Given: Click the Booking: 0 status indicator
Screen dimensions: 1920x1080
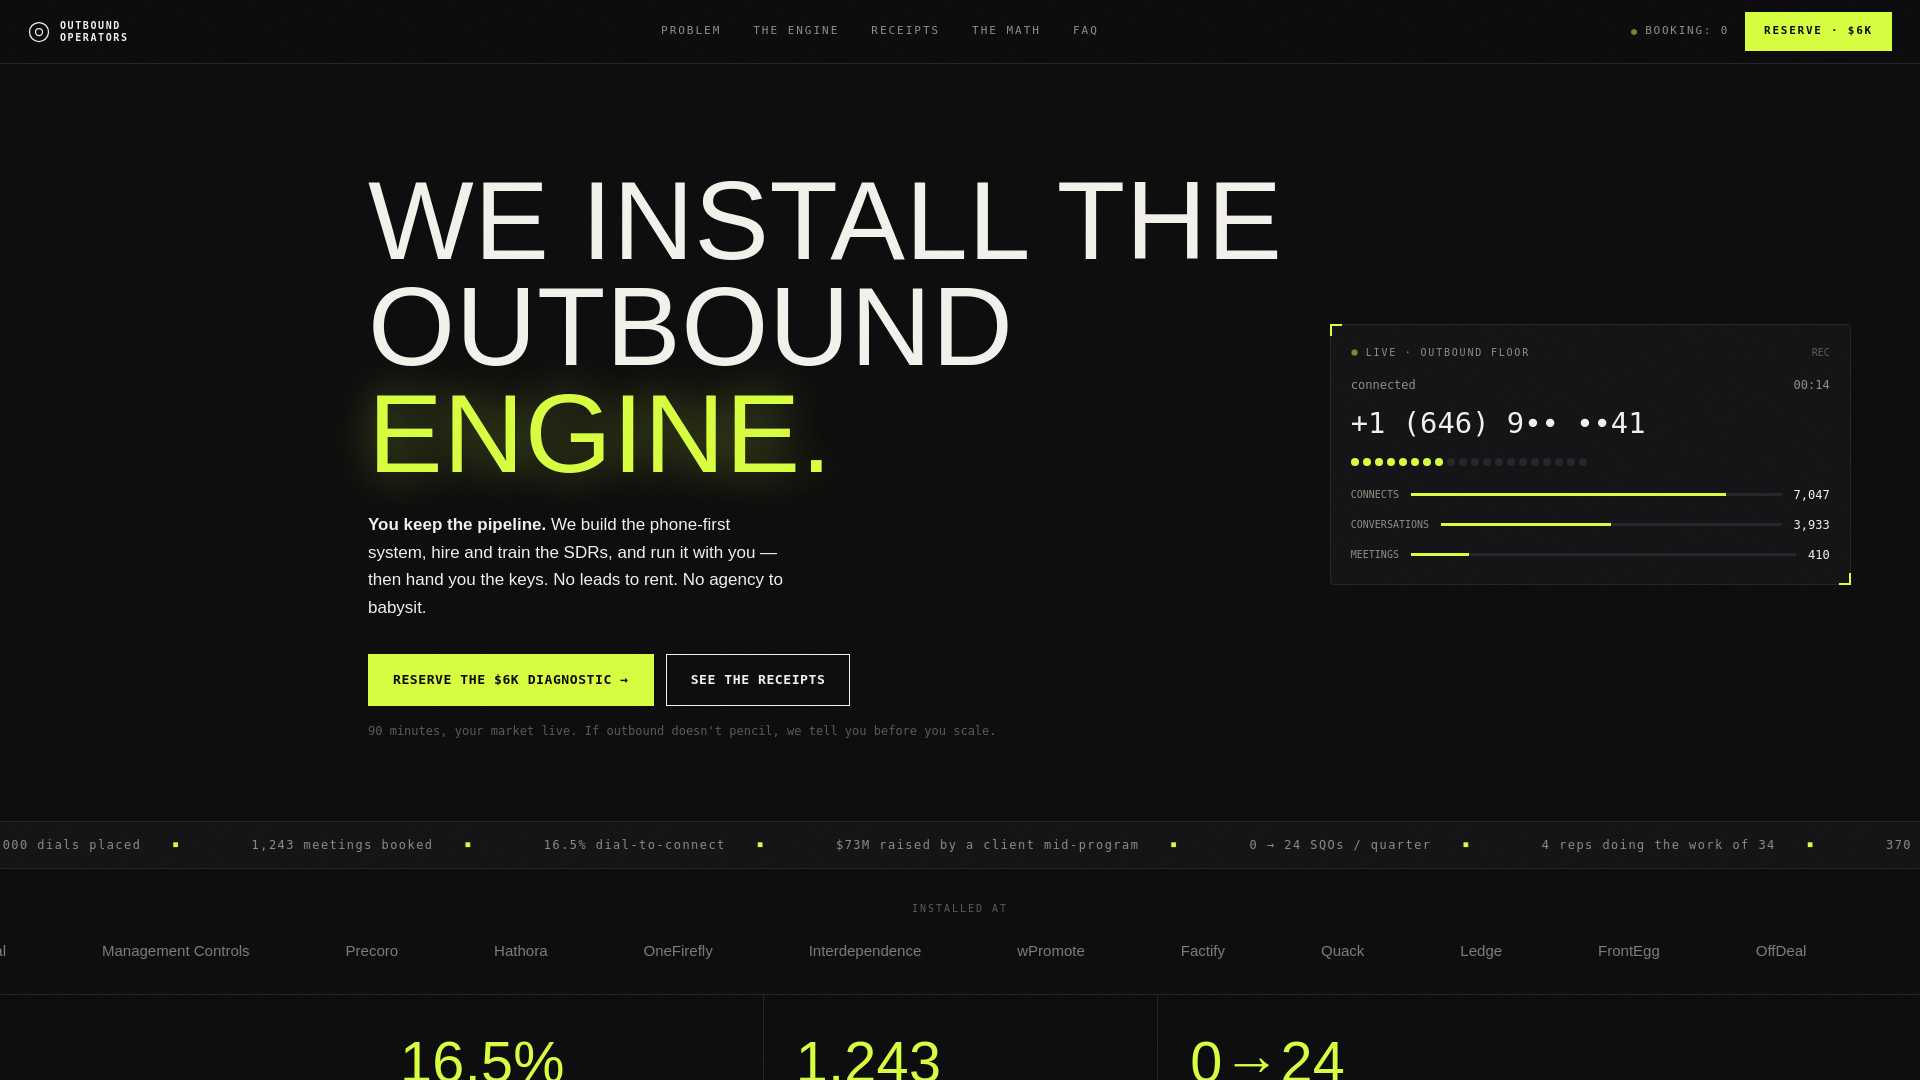Looking at the screenshot, I should 1680,31.
